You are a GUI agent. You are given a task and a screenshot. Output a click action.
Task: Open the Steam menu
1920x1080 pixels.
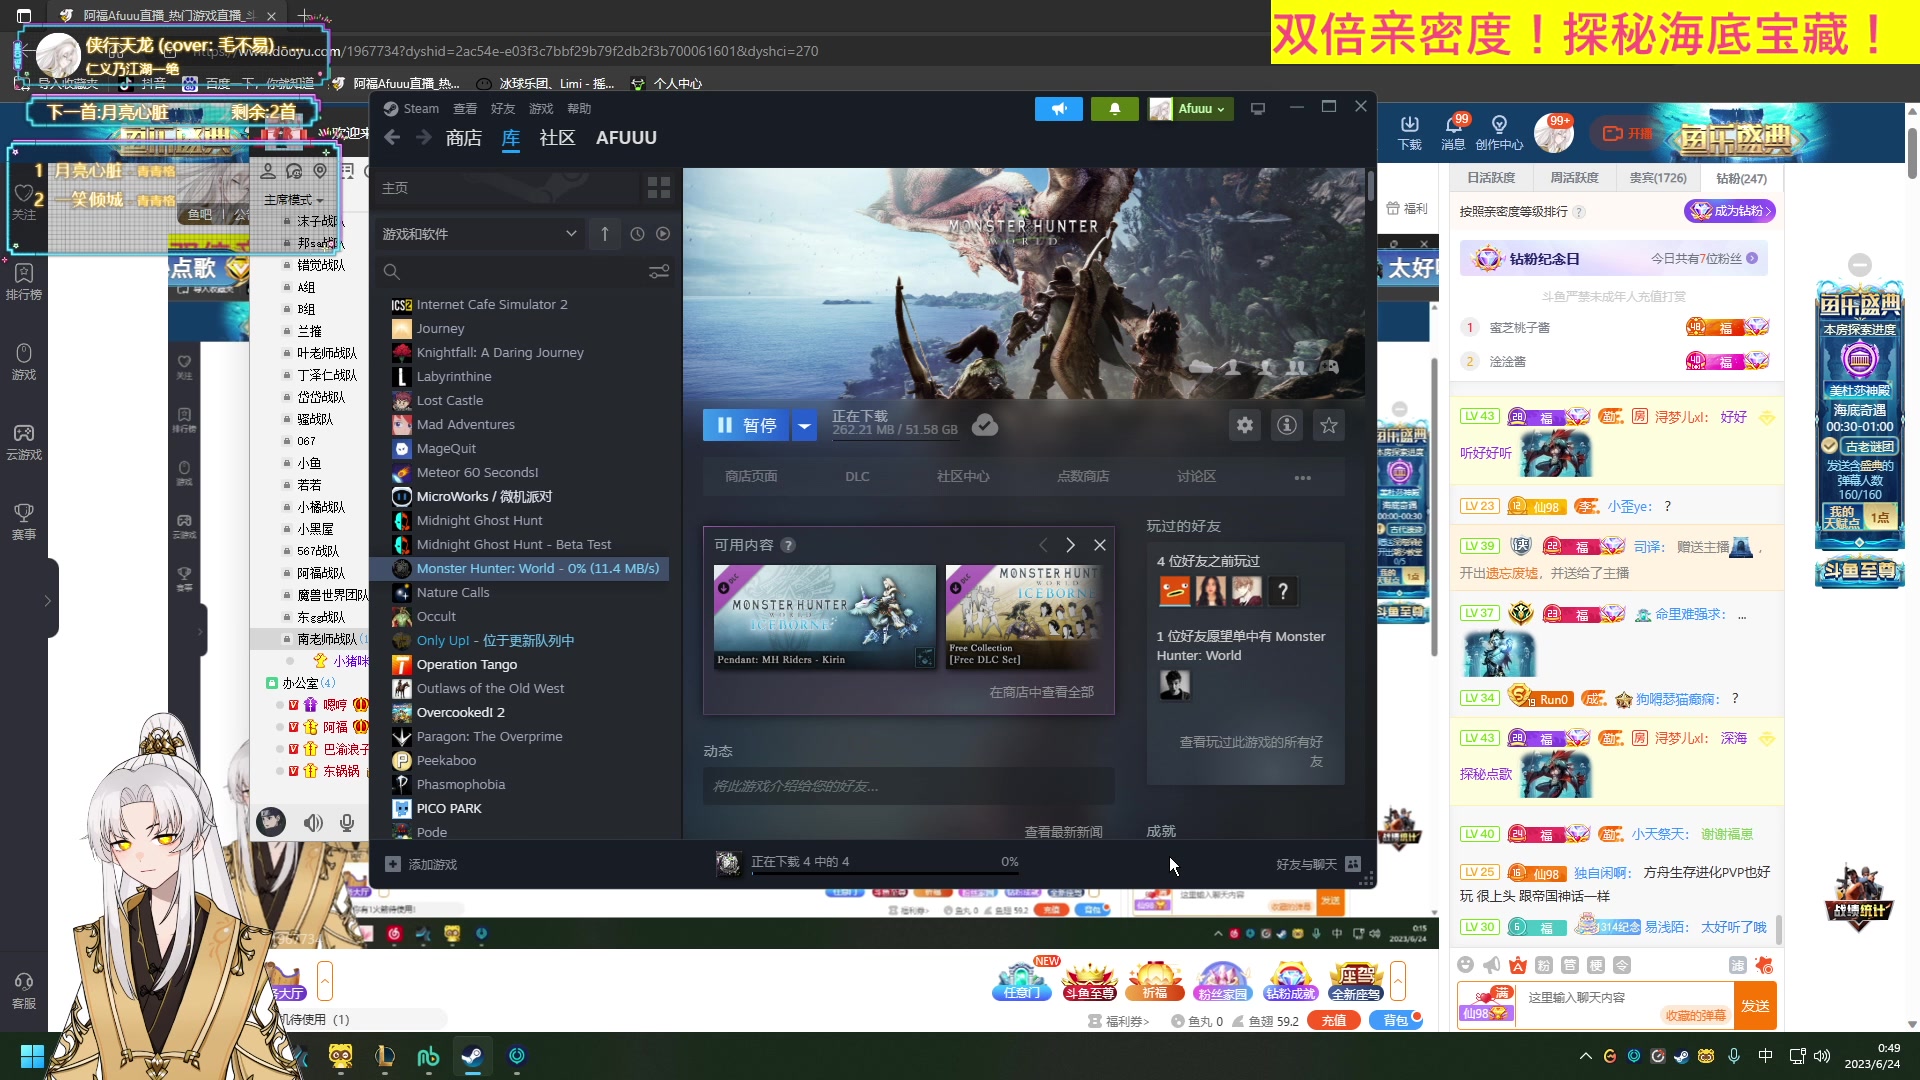click(421, 109)
